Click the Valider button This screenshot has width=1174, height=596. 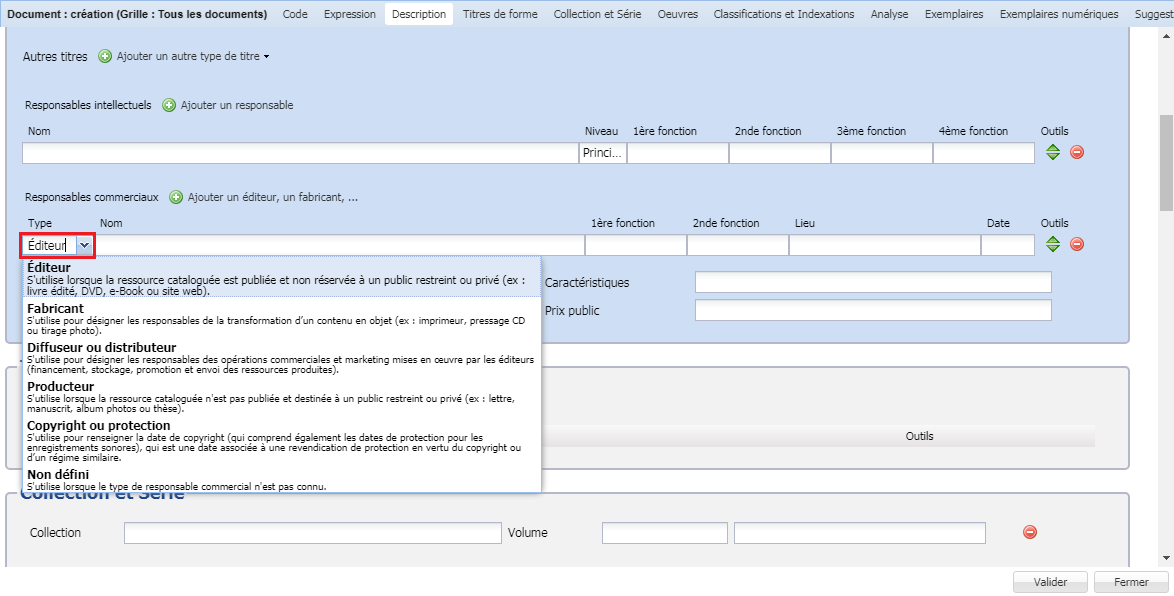click(1050, 582)
